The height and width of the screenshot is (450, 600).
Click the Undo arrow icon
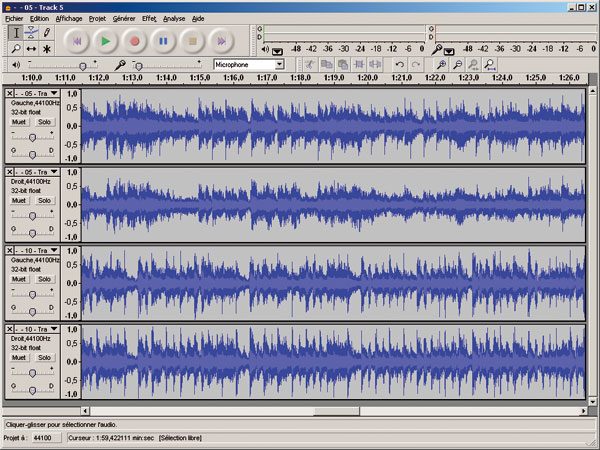point(399,64)
